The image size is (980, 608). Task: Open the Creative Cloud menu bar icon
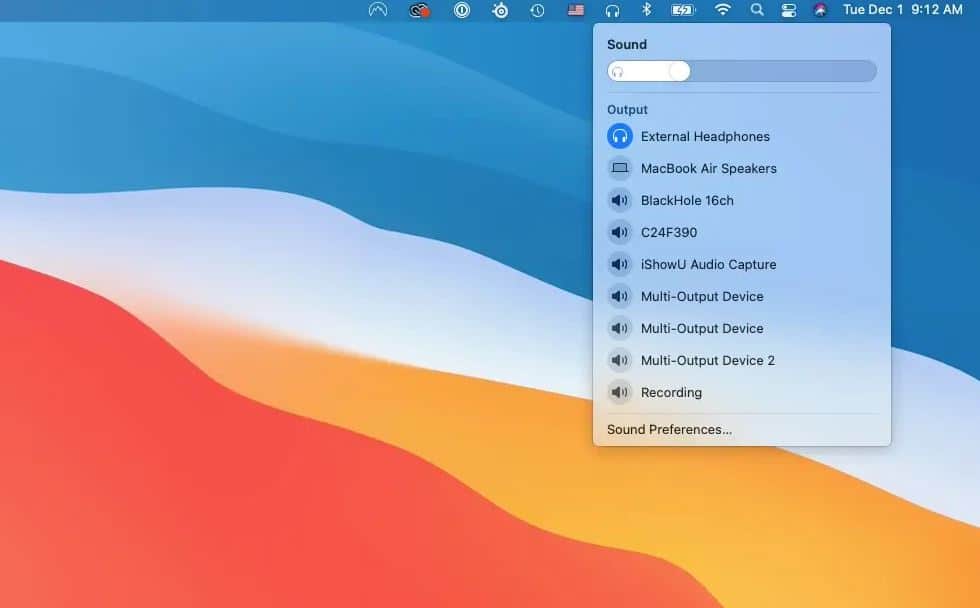pyautogui.click(x=419, y=10)
